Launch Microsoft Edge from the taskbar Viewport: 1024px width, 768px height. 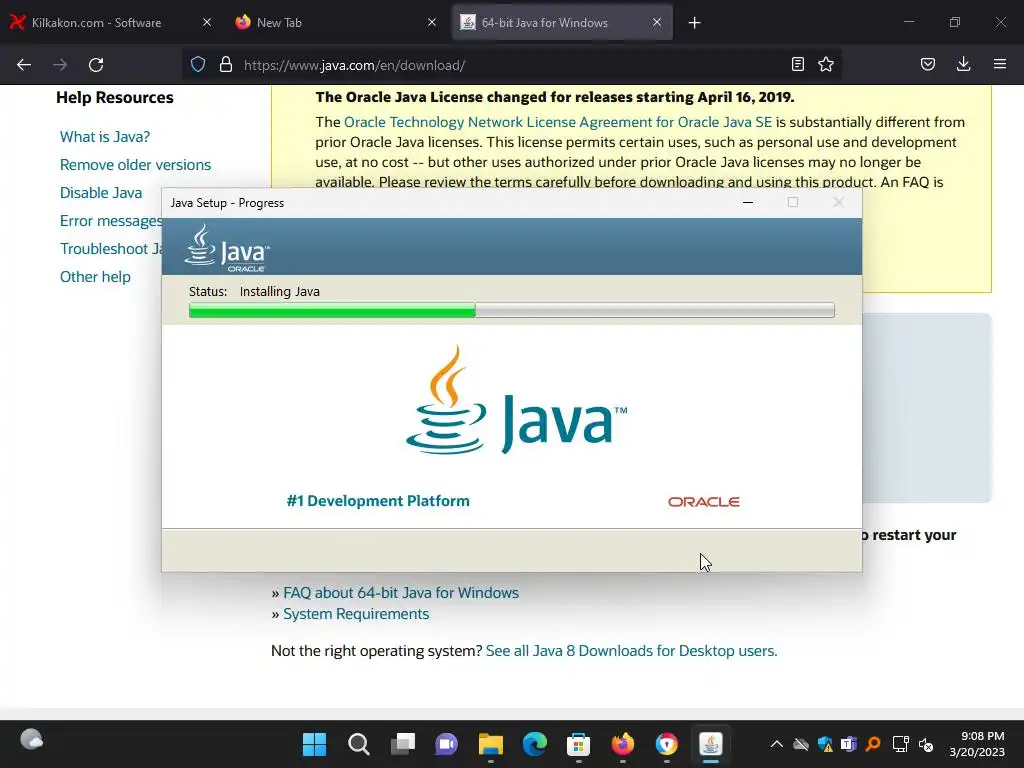coord(535,744)
